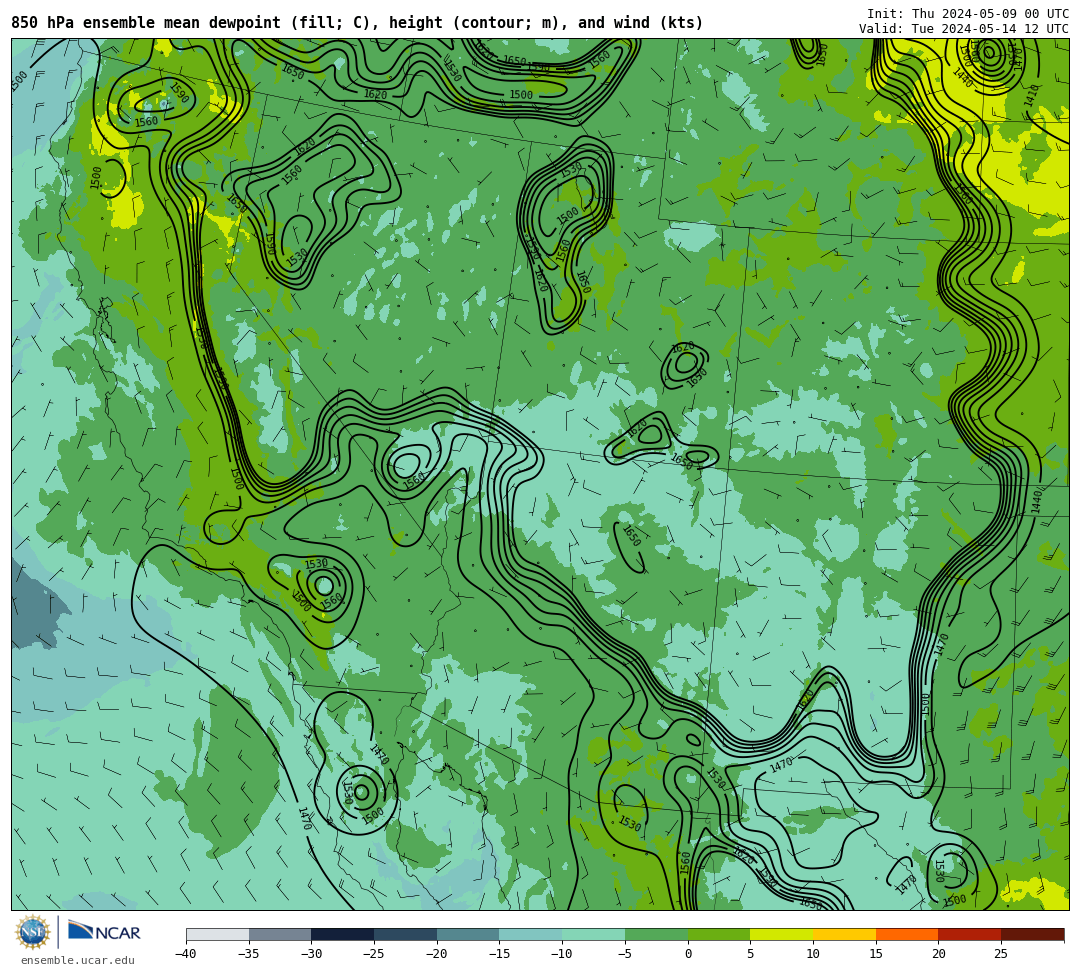Click the colorbar label -30
The height and width of the screenshot is (973, 1080).
[x=311, y=954]
